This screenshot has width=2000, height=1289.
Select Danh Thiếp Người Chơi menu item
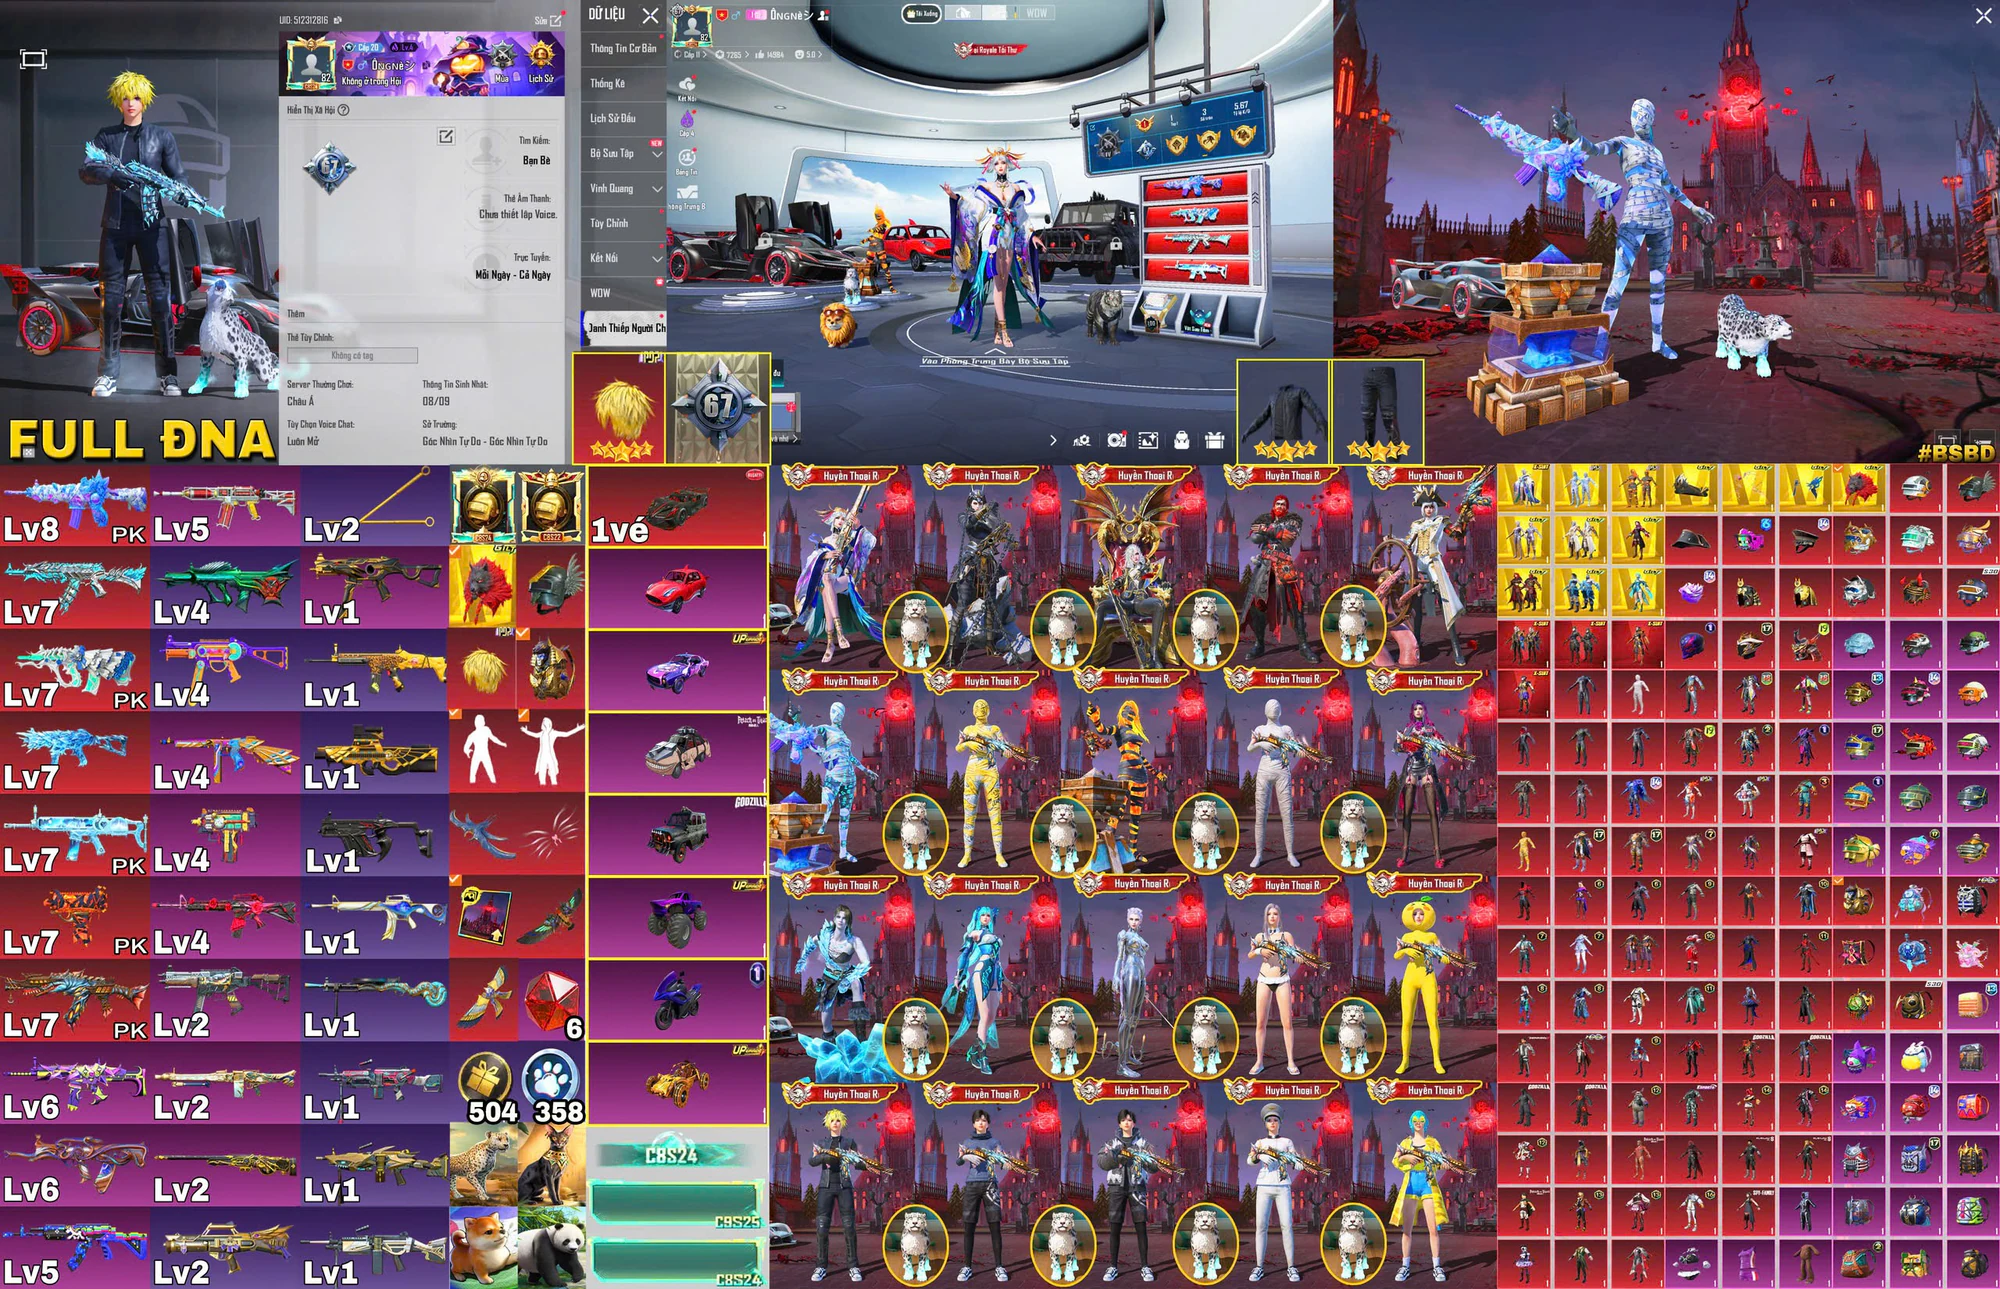(x=623, y=328)
